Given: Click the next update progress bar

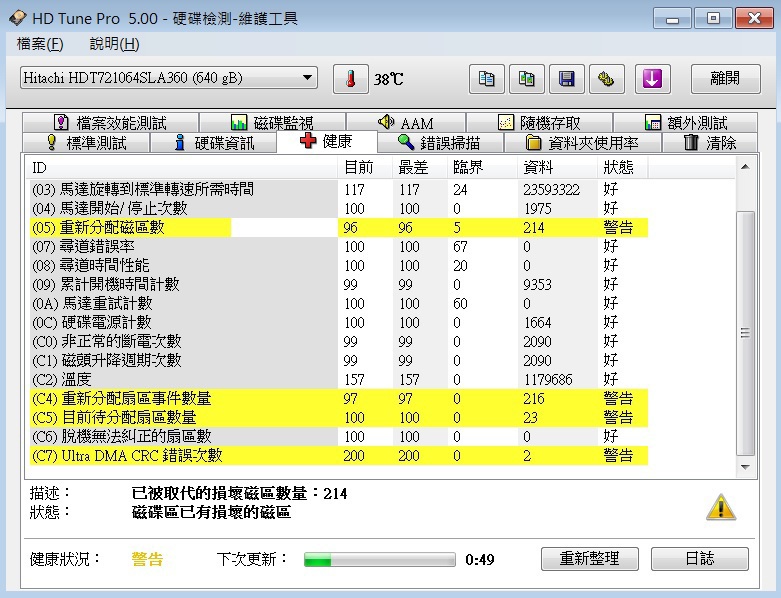Looking at the screenshot, I should pos(380,560).
